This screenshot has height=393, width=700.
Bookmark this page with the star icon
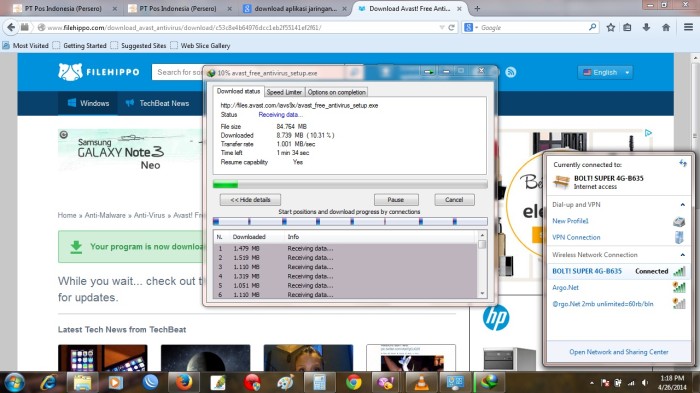coord(610,28)
